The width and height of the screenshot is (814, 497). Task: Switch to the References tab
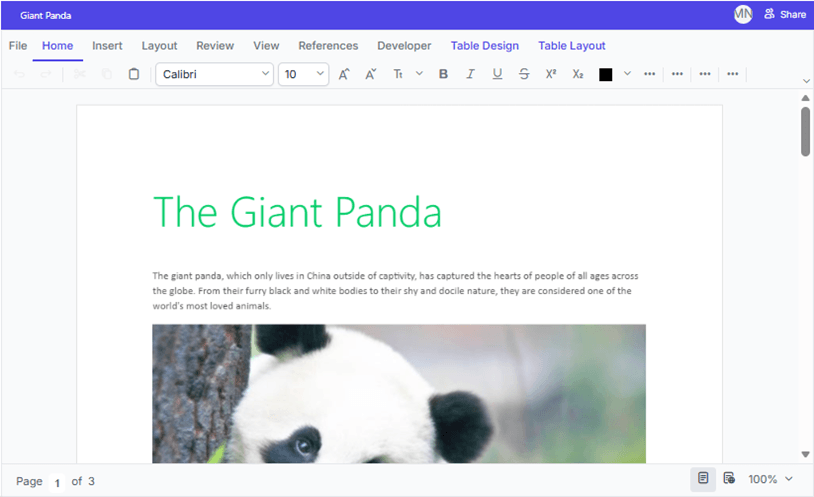328,46
